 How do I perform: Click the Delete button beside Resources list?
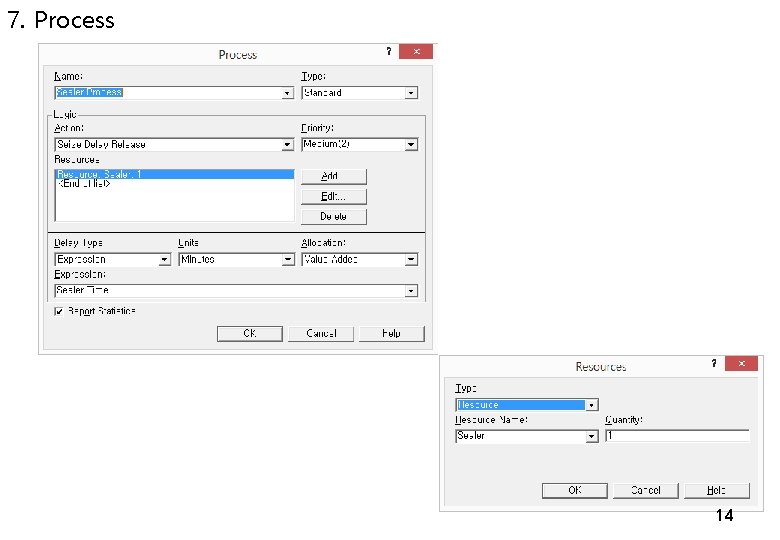pos(334,217)
